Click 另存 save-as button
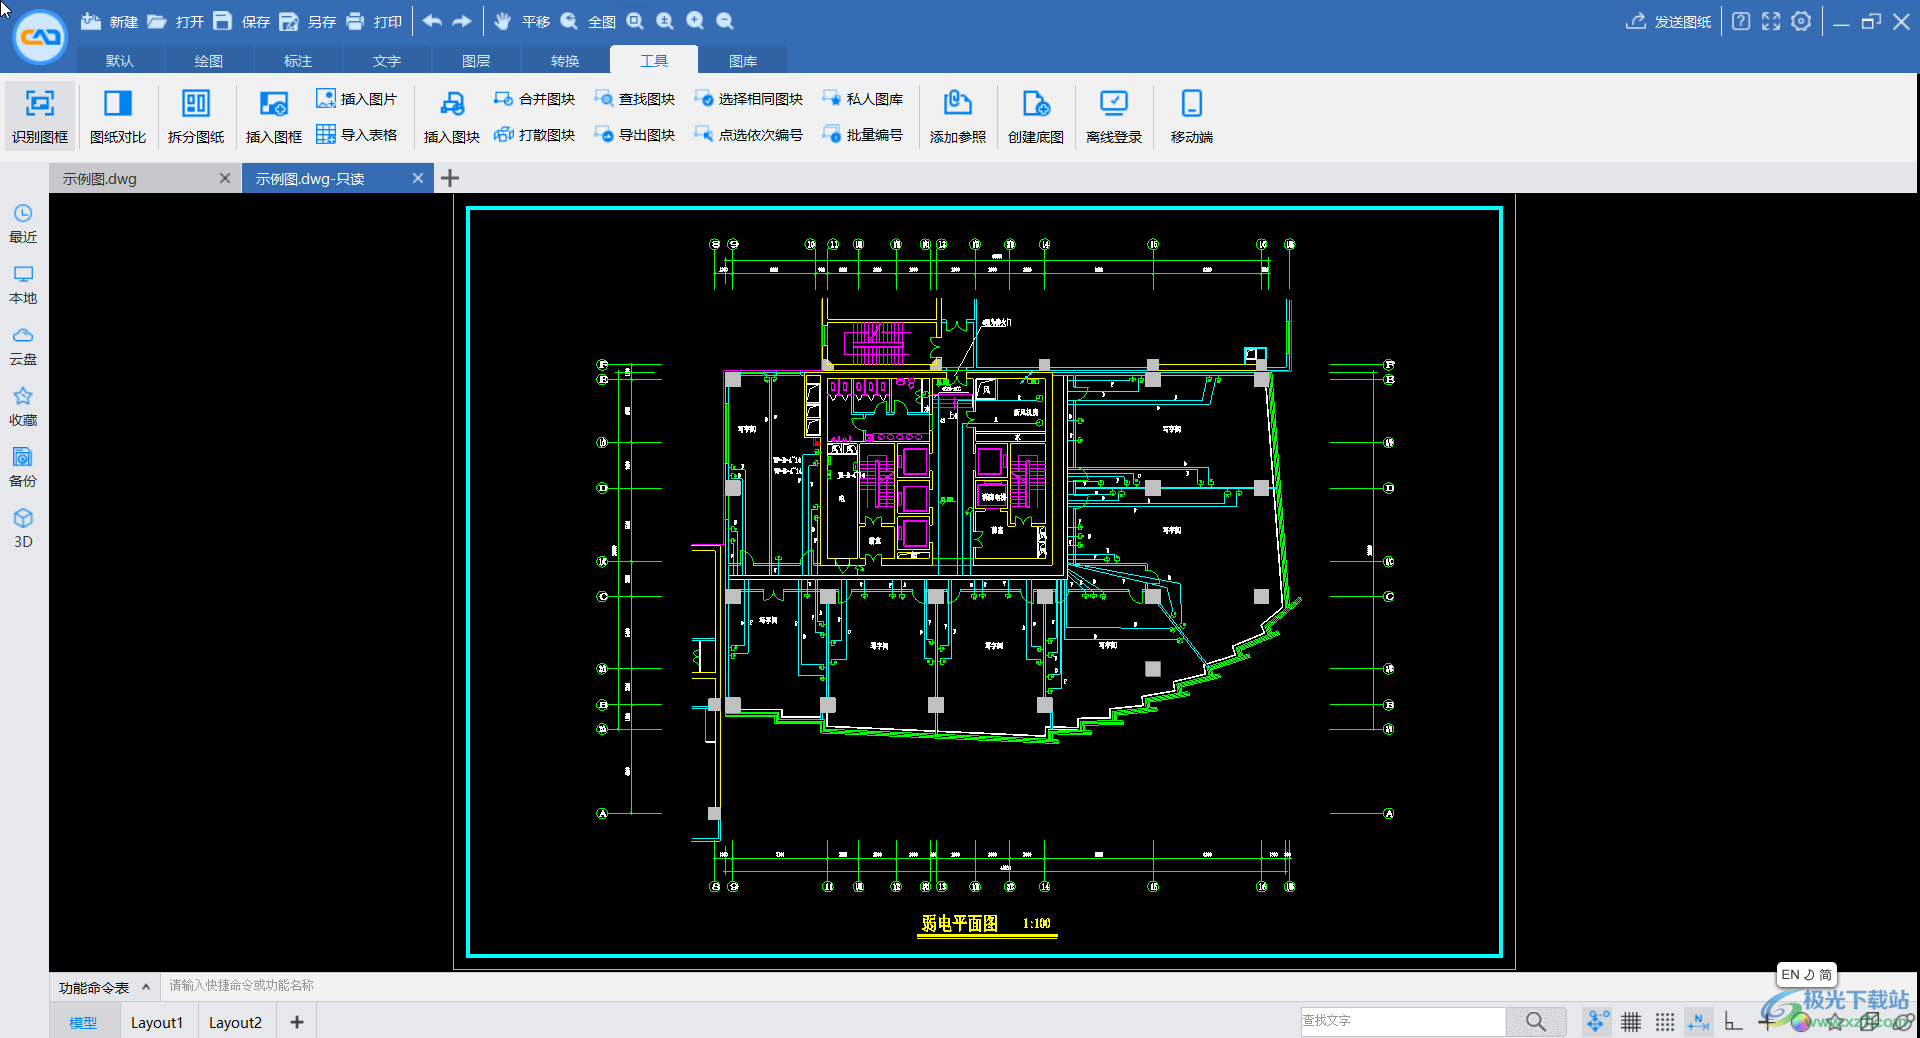 click(x=307, y=21)
